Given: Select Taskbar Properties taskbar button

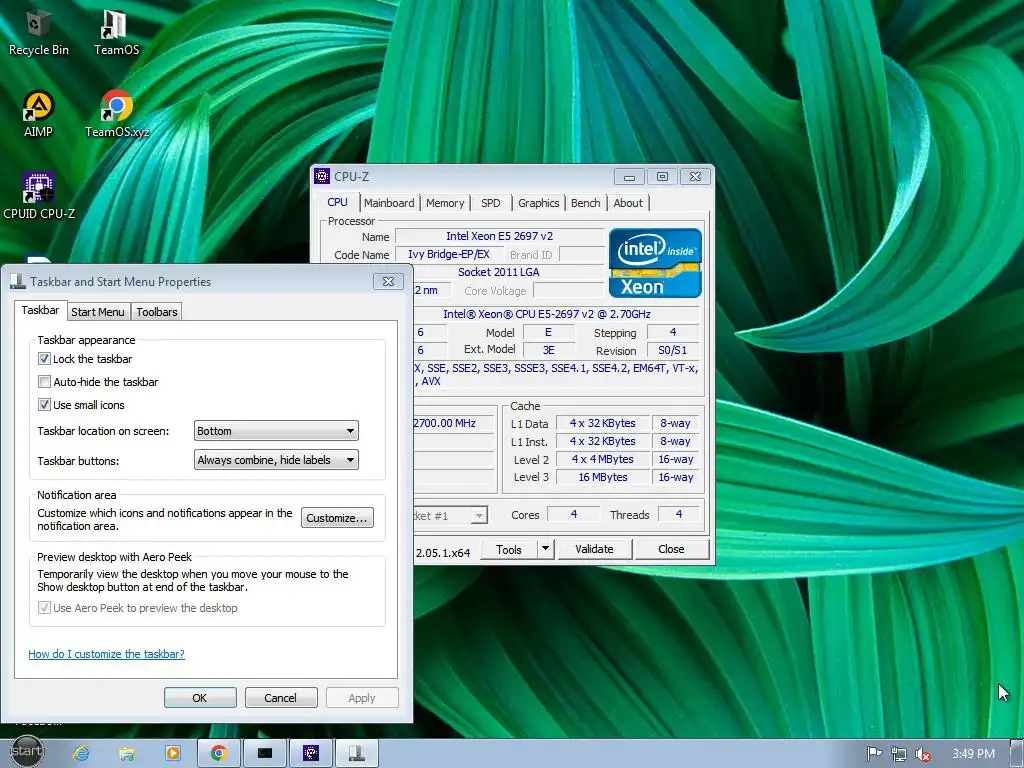Looking at the screenshot, I should [357, 754].
